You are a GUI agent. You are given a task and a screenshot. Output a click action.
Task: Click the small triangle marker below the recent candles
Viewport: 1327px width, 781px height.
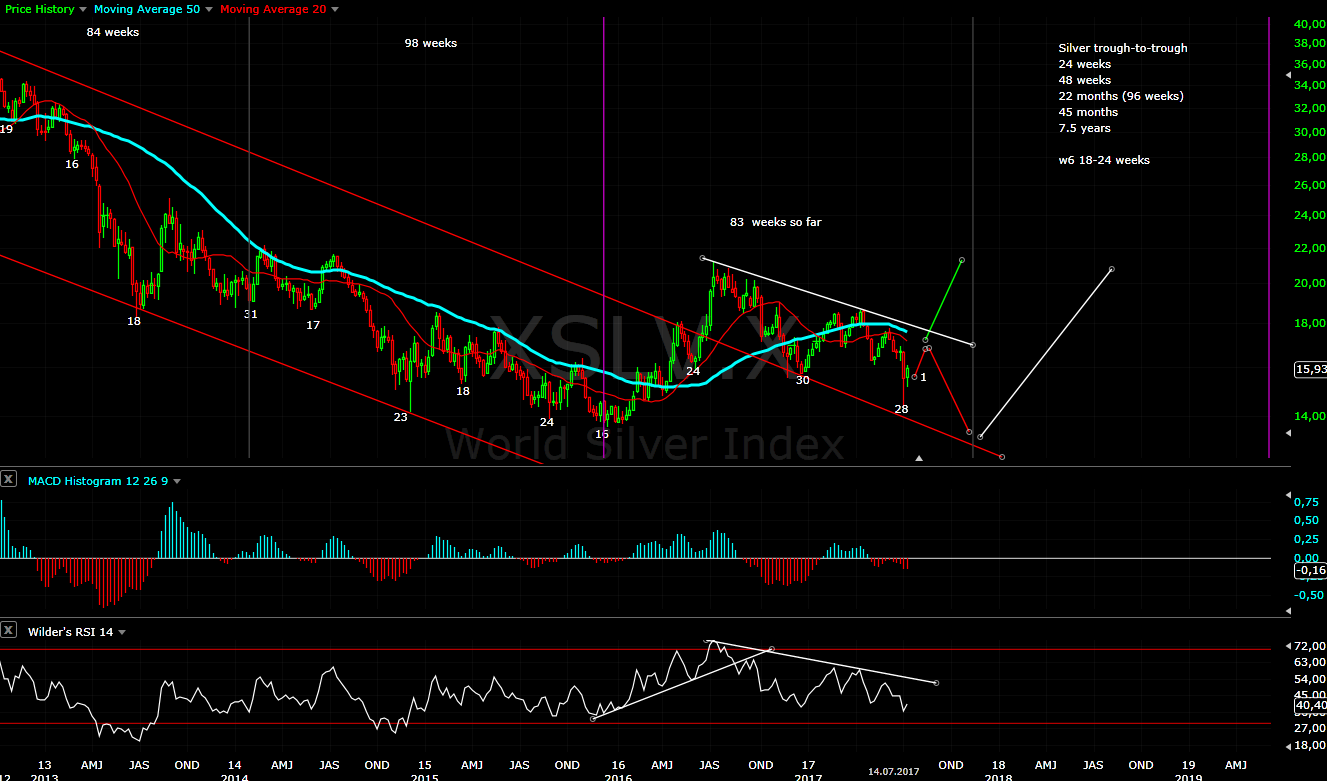pos(919,457)
